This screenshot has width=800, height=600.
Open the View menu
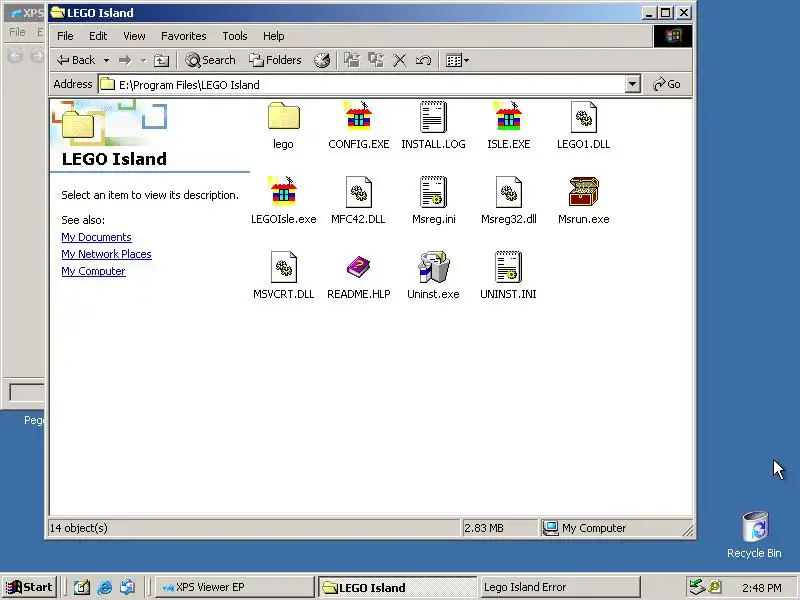click(x=134, y=36)
